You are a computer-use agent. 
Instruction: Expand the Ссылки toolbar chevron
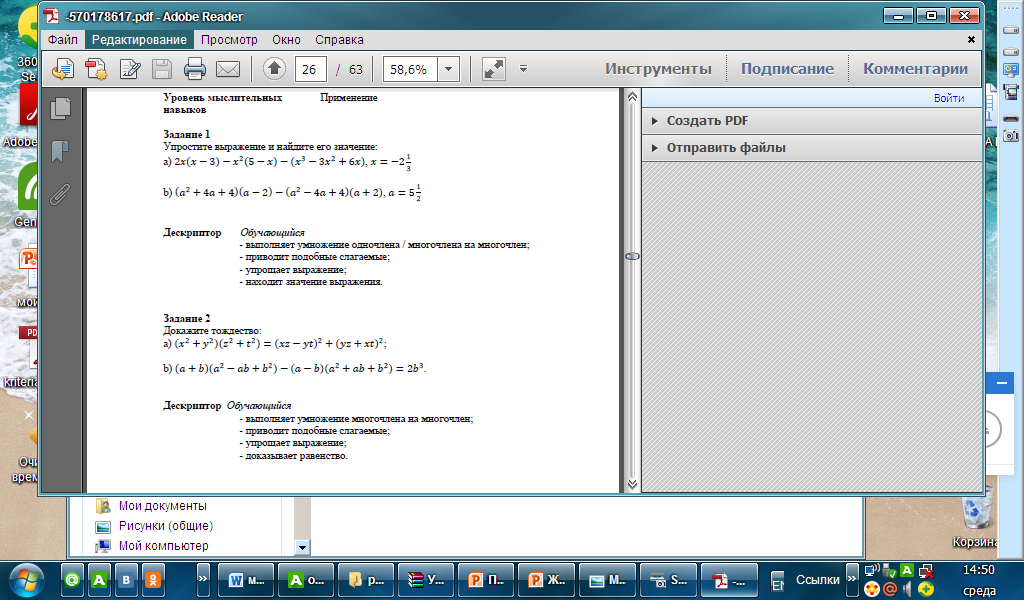click(x=851, y=578)
